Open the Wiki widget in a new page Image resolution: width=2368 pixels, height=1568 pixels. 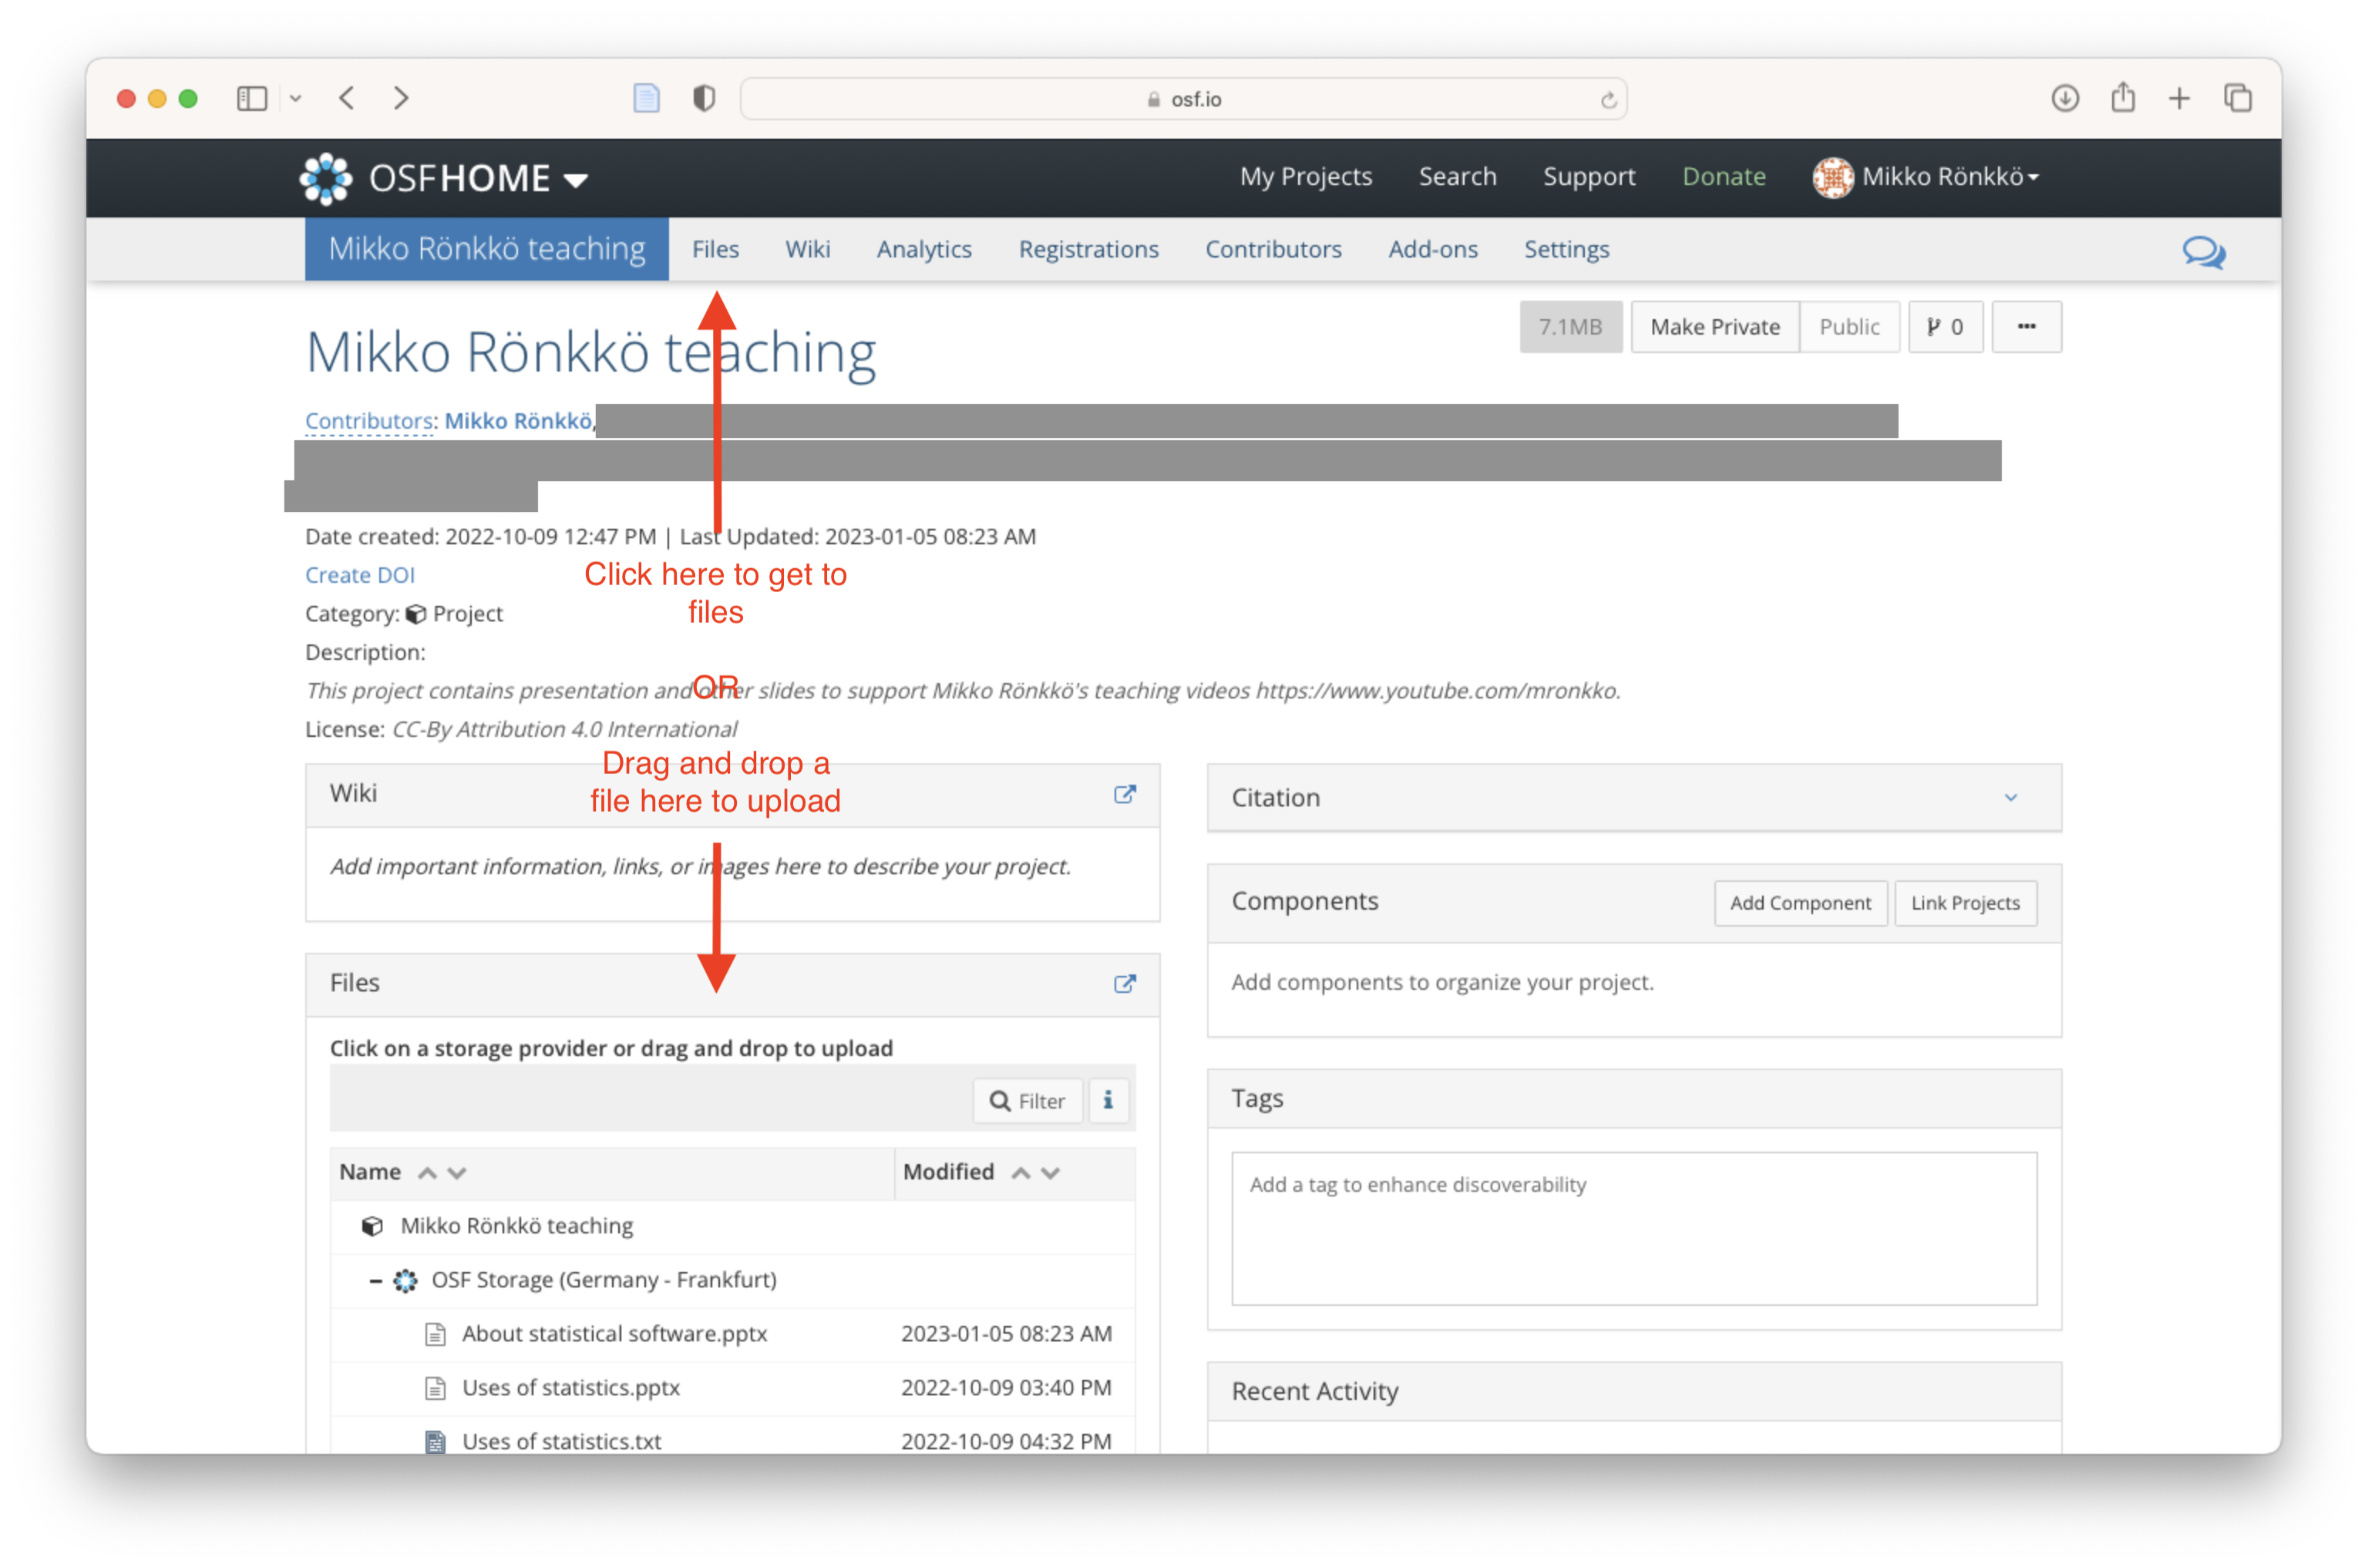1124,794
